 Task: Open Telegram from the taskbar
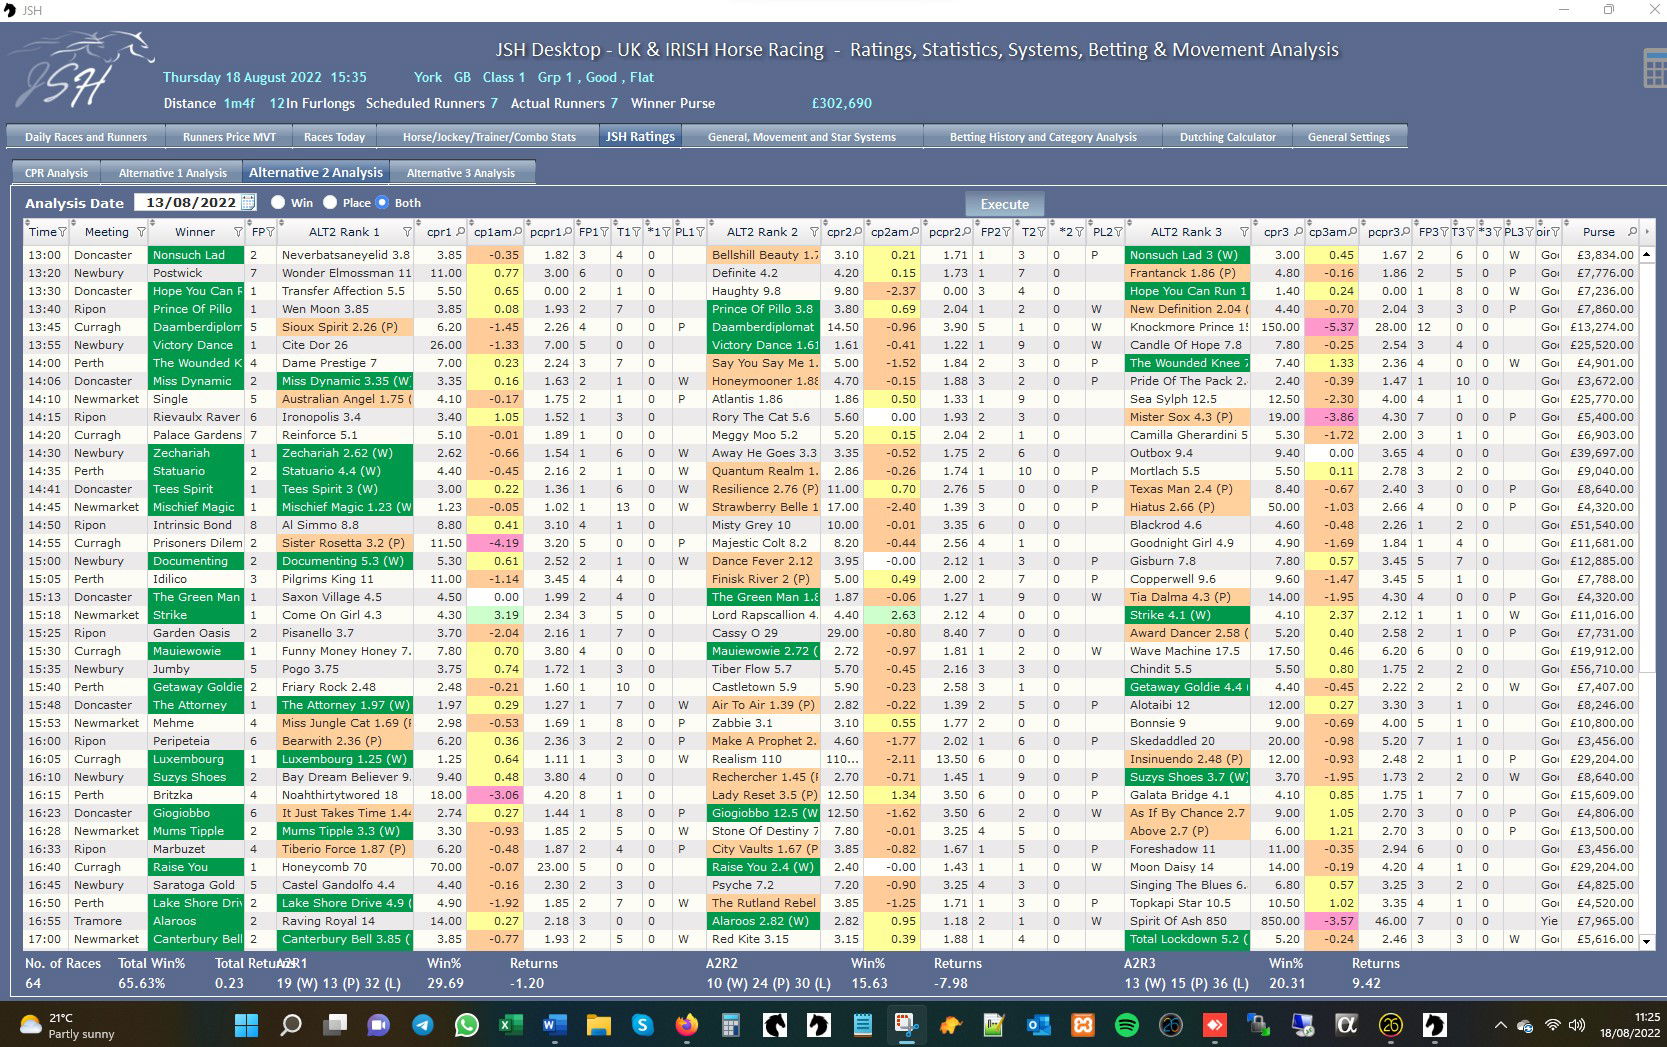pos(422,1025)
